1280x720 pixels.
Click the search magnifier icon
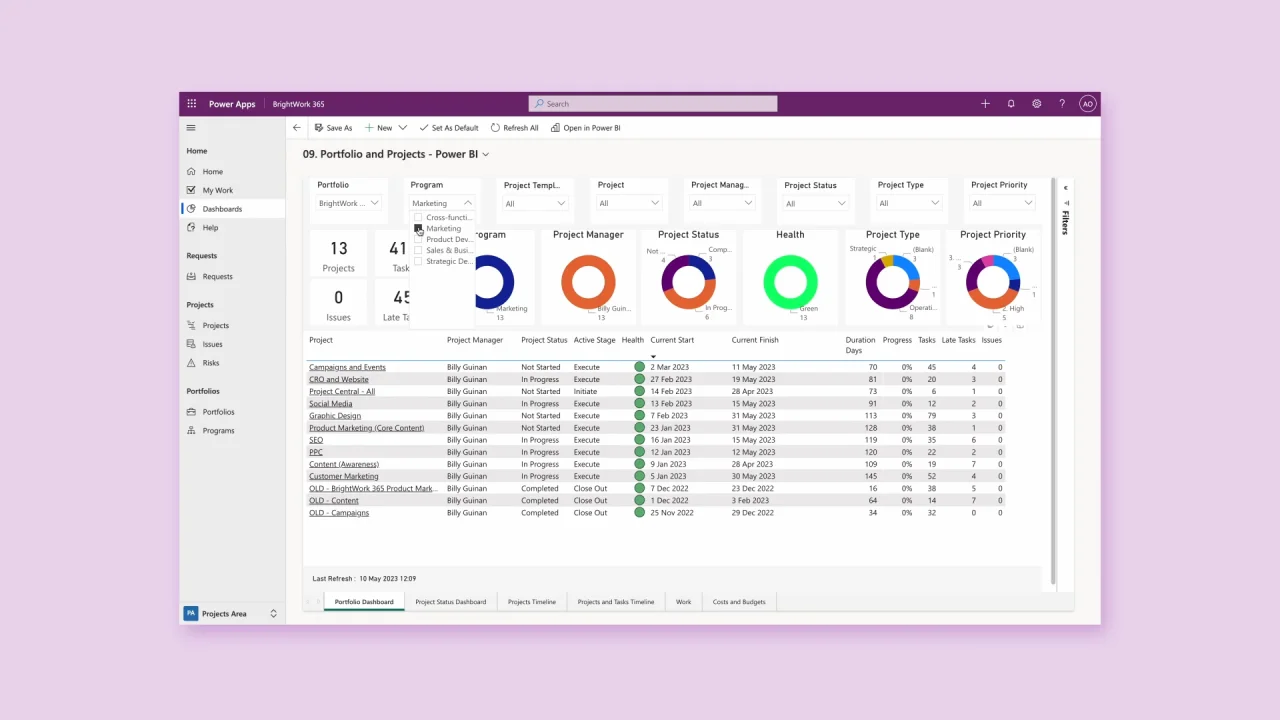point(540,104)
